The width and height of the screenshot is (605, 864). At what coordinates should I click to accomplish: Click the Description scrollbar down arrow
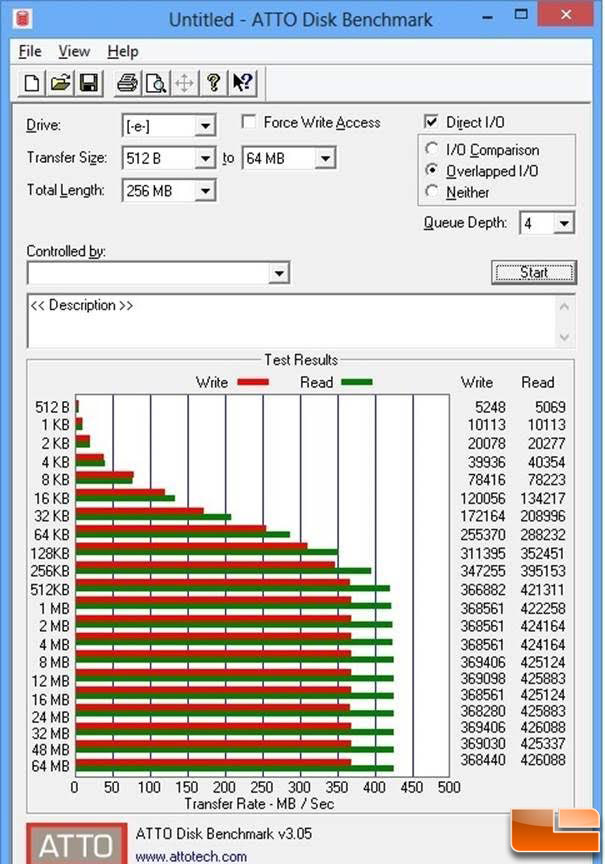(x=564, y=336)
